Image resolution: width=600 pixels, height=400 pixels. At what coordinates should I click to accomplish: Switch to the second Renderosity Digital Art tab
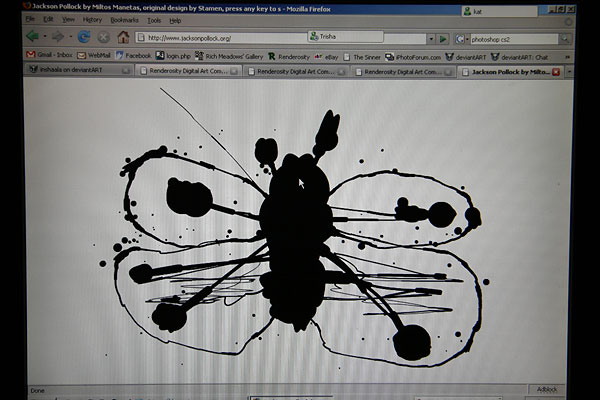coord(296,71)
